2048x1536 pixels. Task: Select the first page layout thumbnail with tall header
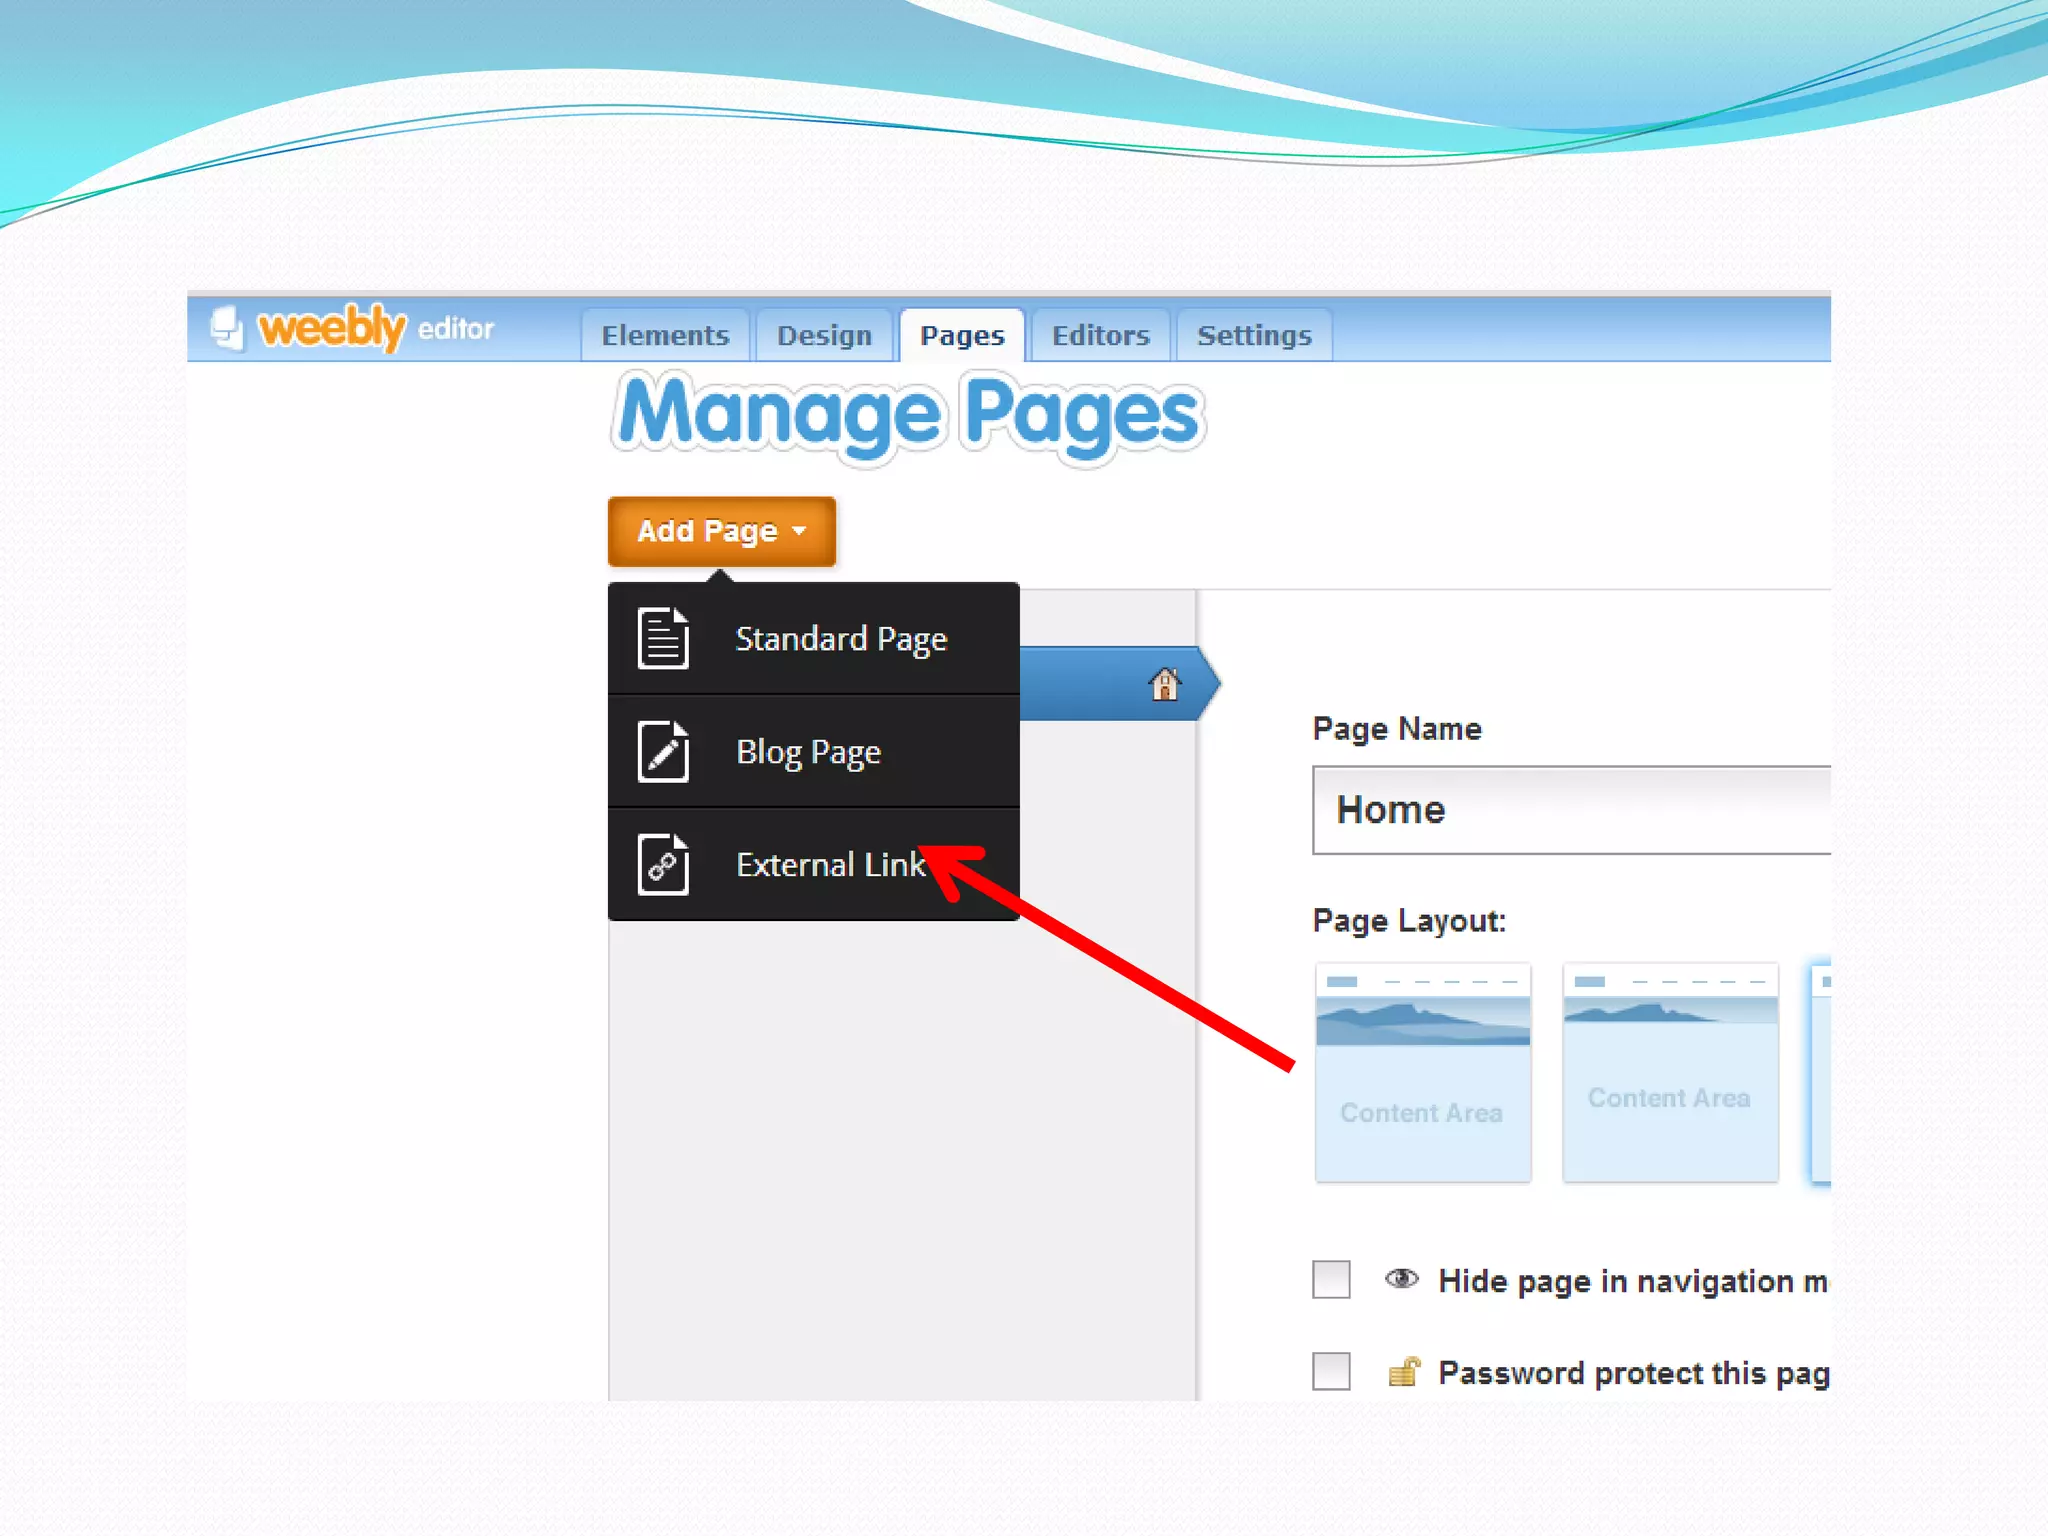click(x=1422, y=1072)
